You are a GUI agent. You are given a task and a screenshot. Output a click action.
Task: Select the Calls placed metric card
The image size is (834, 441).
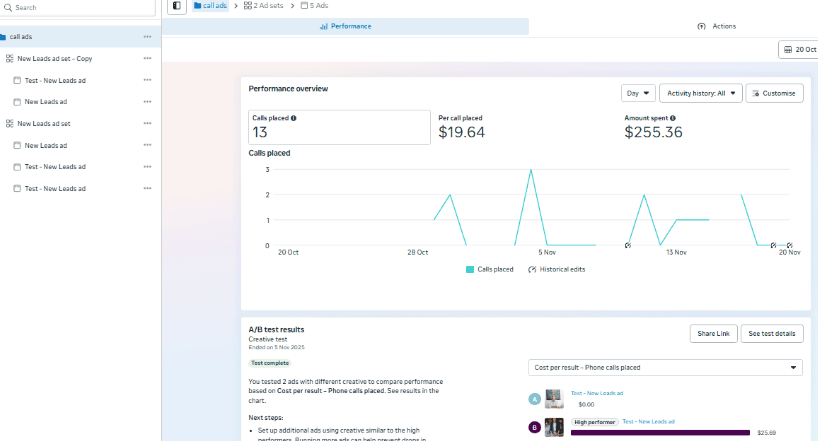[339, 127]
